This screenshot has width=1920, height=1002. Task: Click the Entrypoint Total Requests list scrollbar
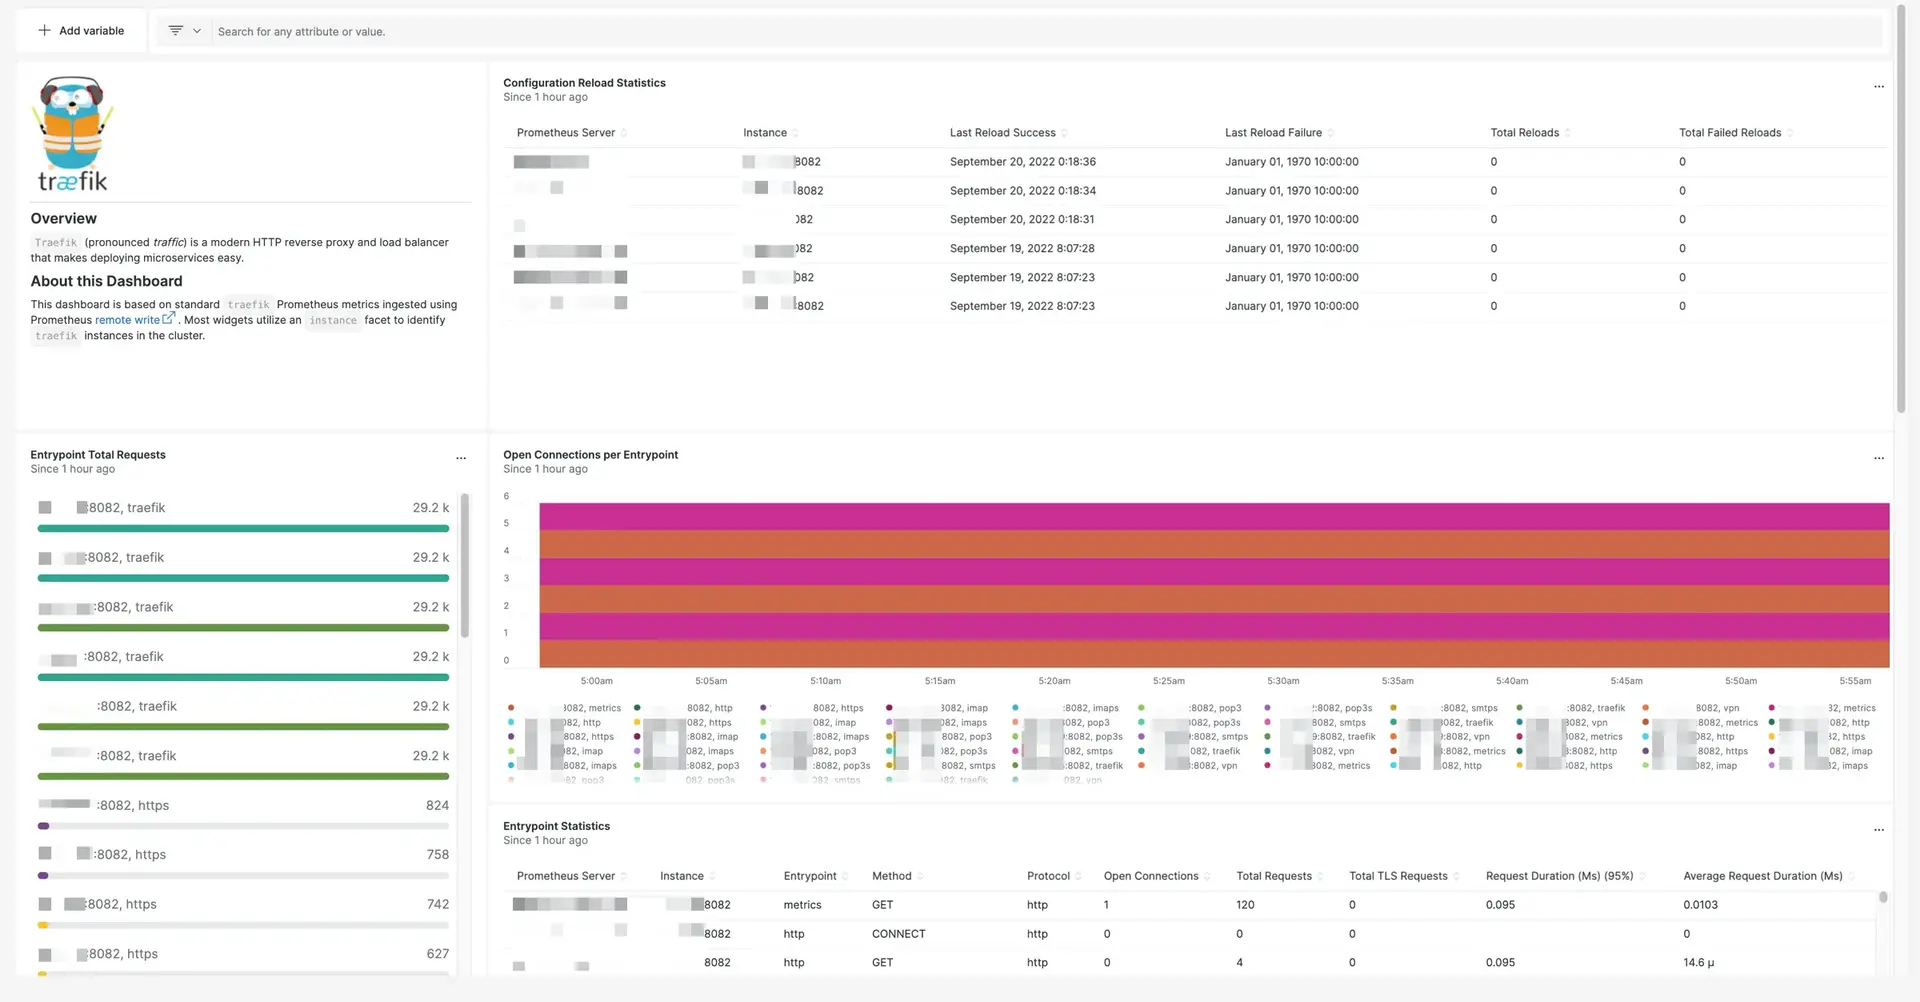(x=464, y=565)
